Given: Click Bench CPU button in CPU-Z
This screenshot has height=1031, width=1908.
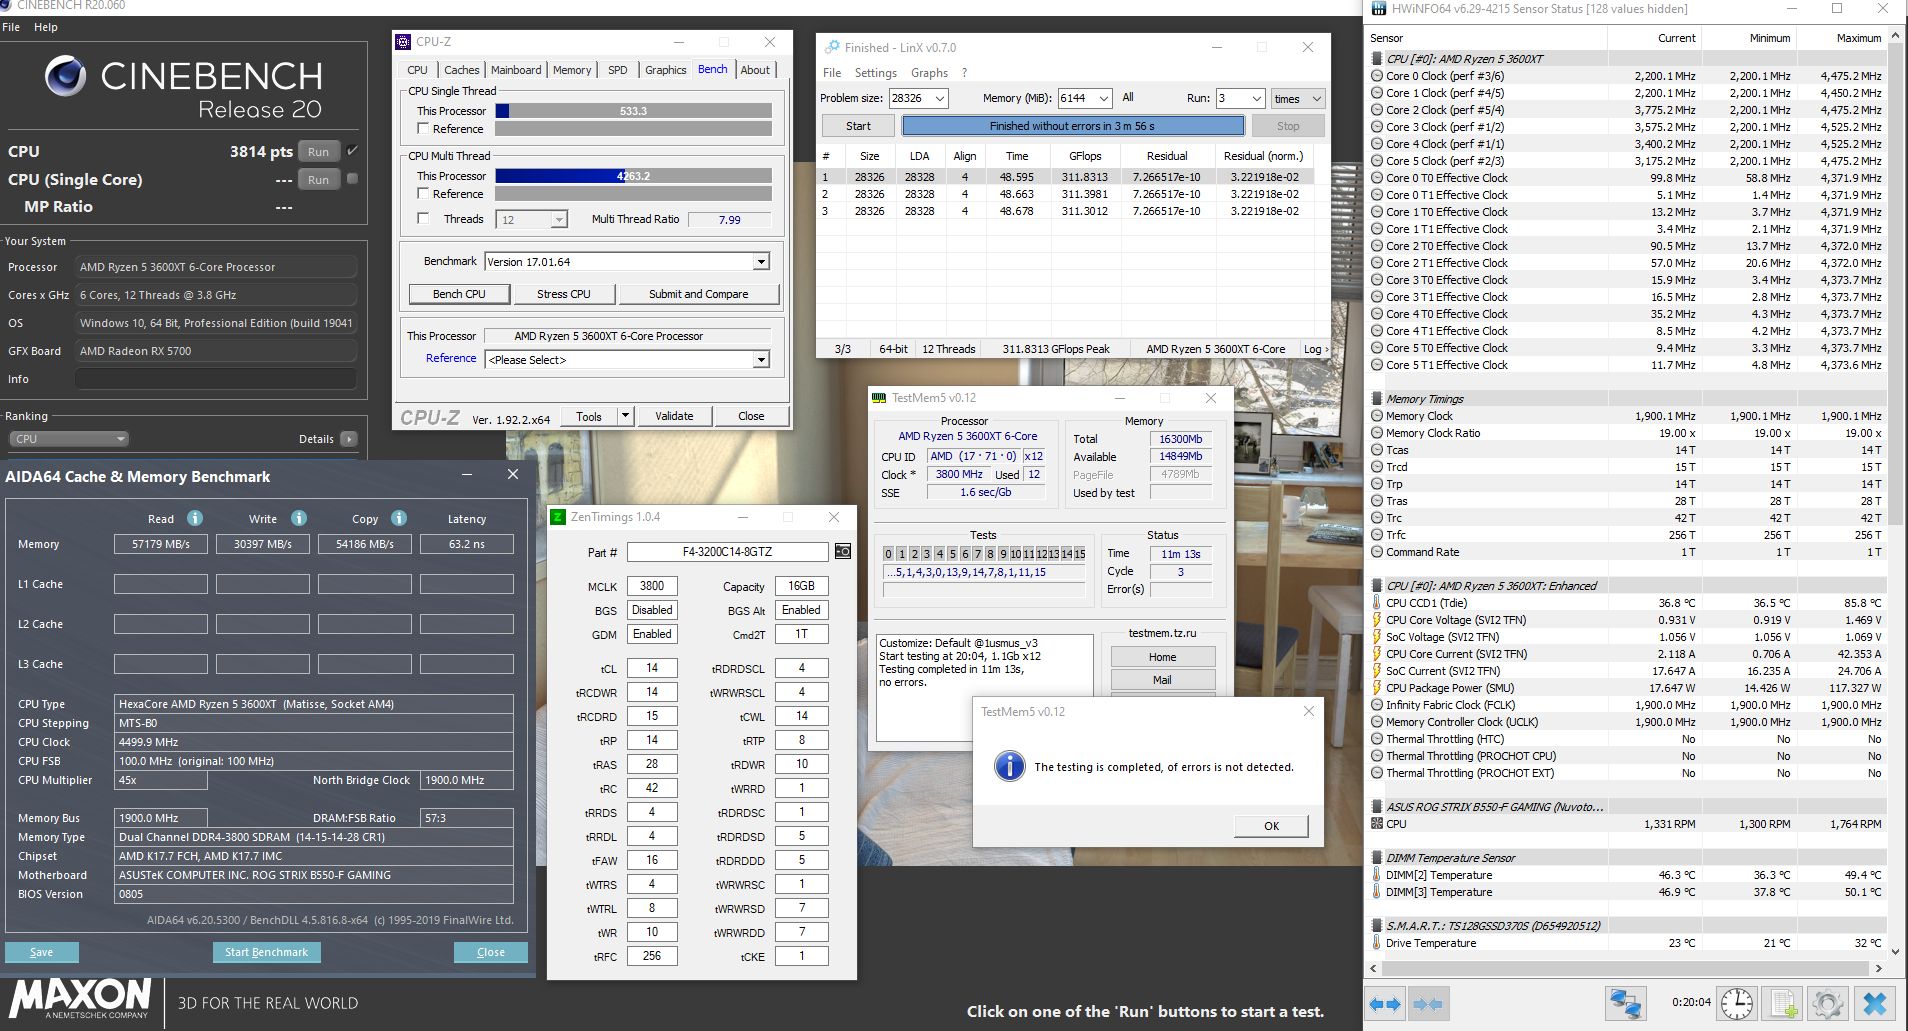Looking at the screenshot, I should (x=459, y=294).
